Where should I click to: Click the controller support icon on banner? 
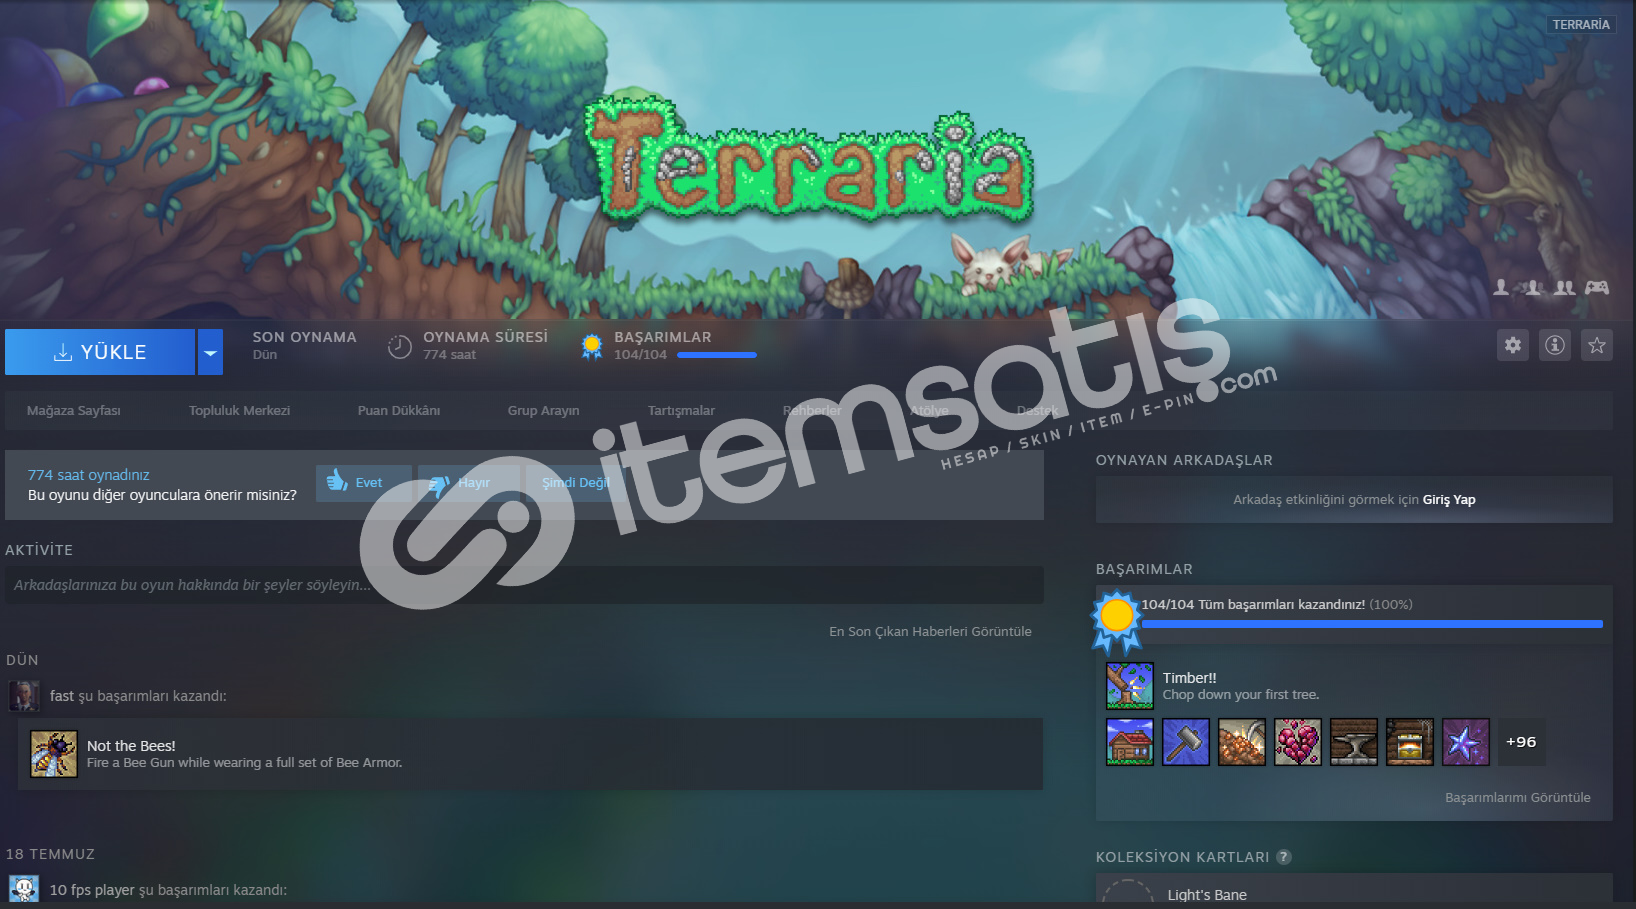point(1597,287)
